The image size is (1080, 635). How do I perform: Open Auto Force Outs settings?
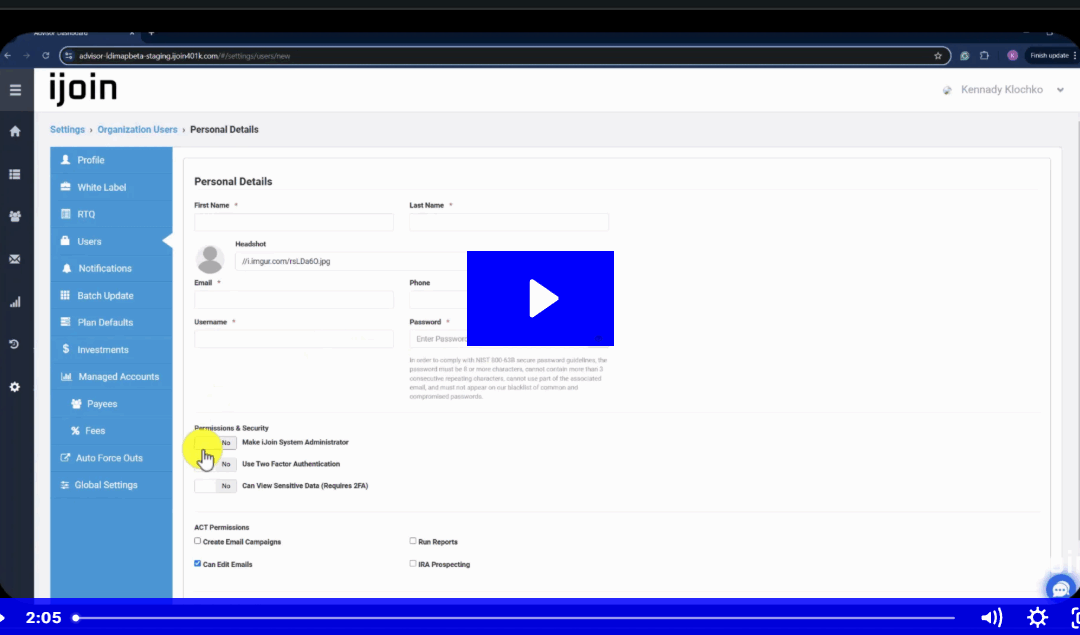coord(112,458)
